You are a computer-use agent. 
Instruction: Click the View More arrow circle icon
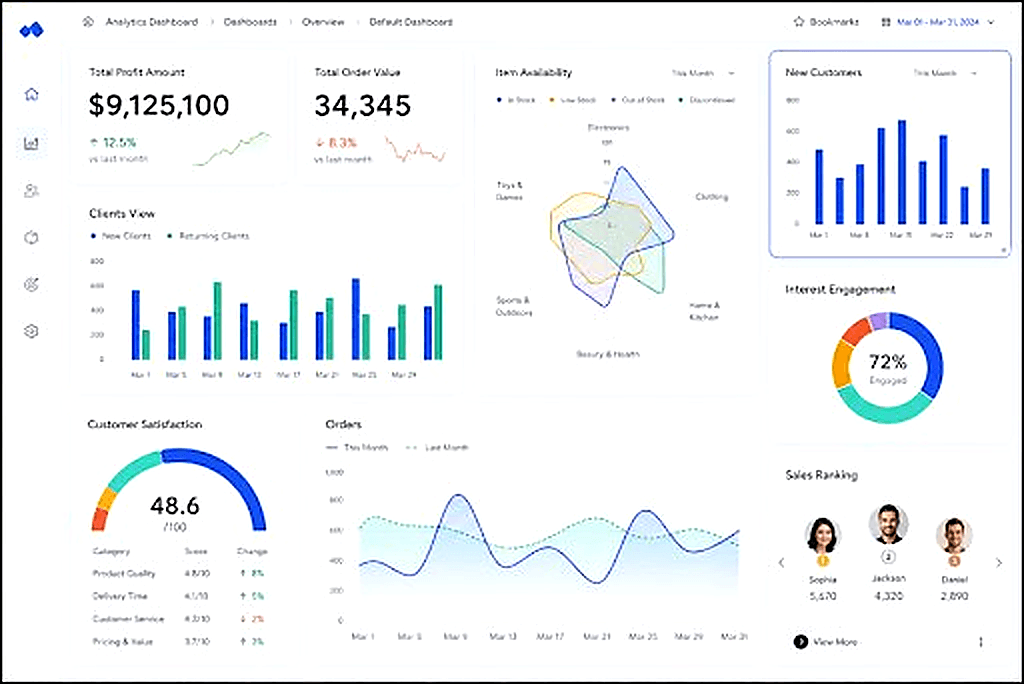click(x=801, y=642)
